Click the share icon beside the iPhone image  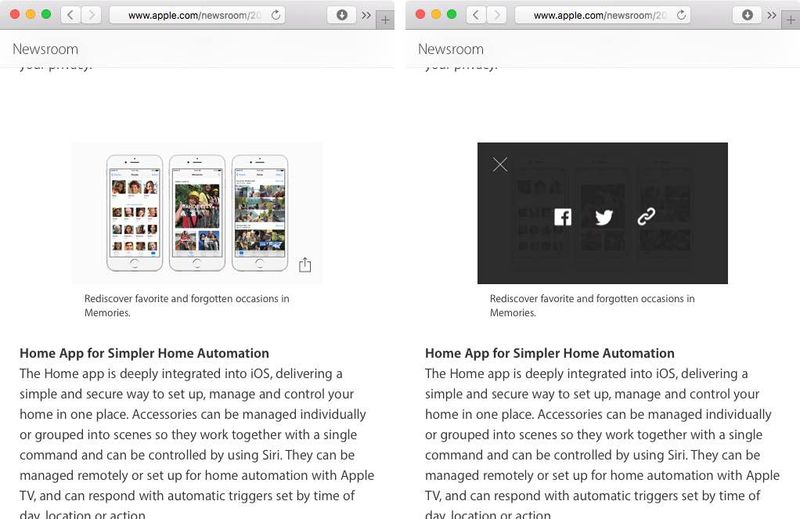pyautogui.click(x=305, y=265)
